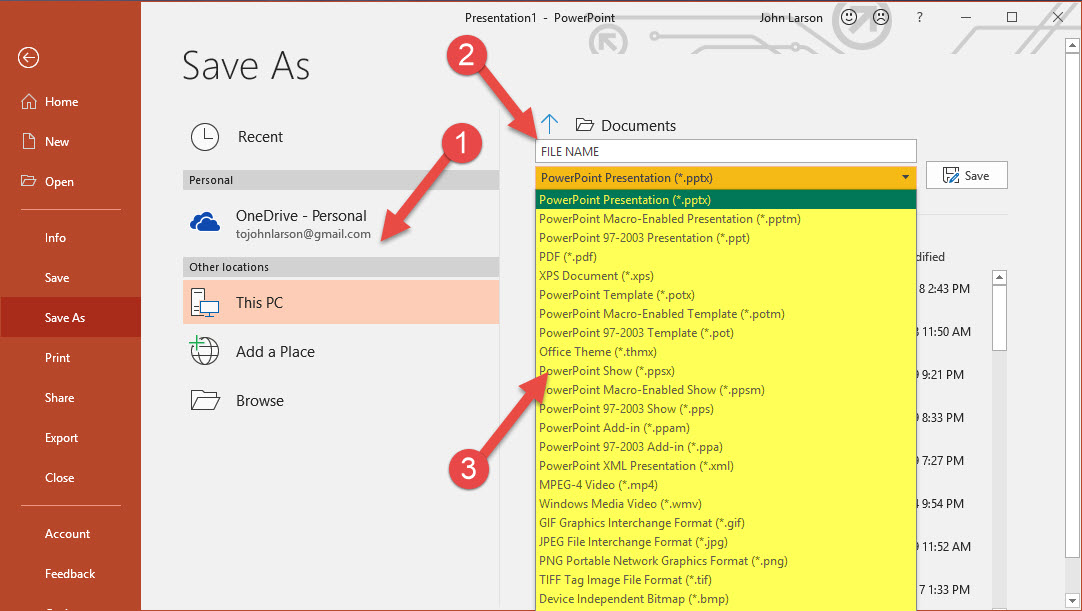Click the Add a Place globe icon
The width and height of the screenshot is (1082, 611).
click(205, 351)
